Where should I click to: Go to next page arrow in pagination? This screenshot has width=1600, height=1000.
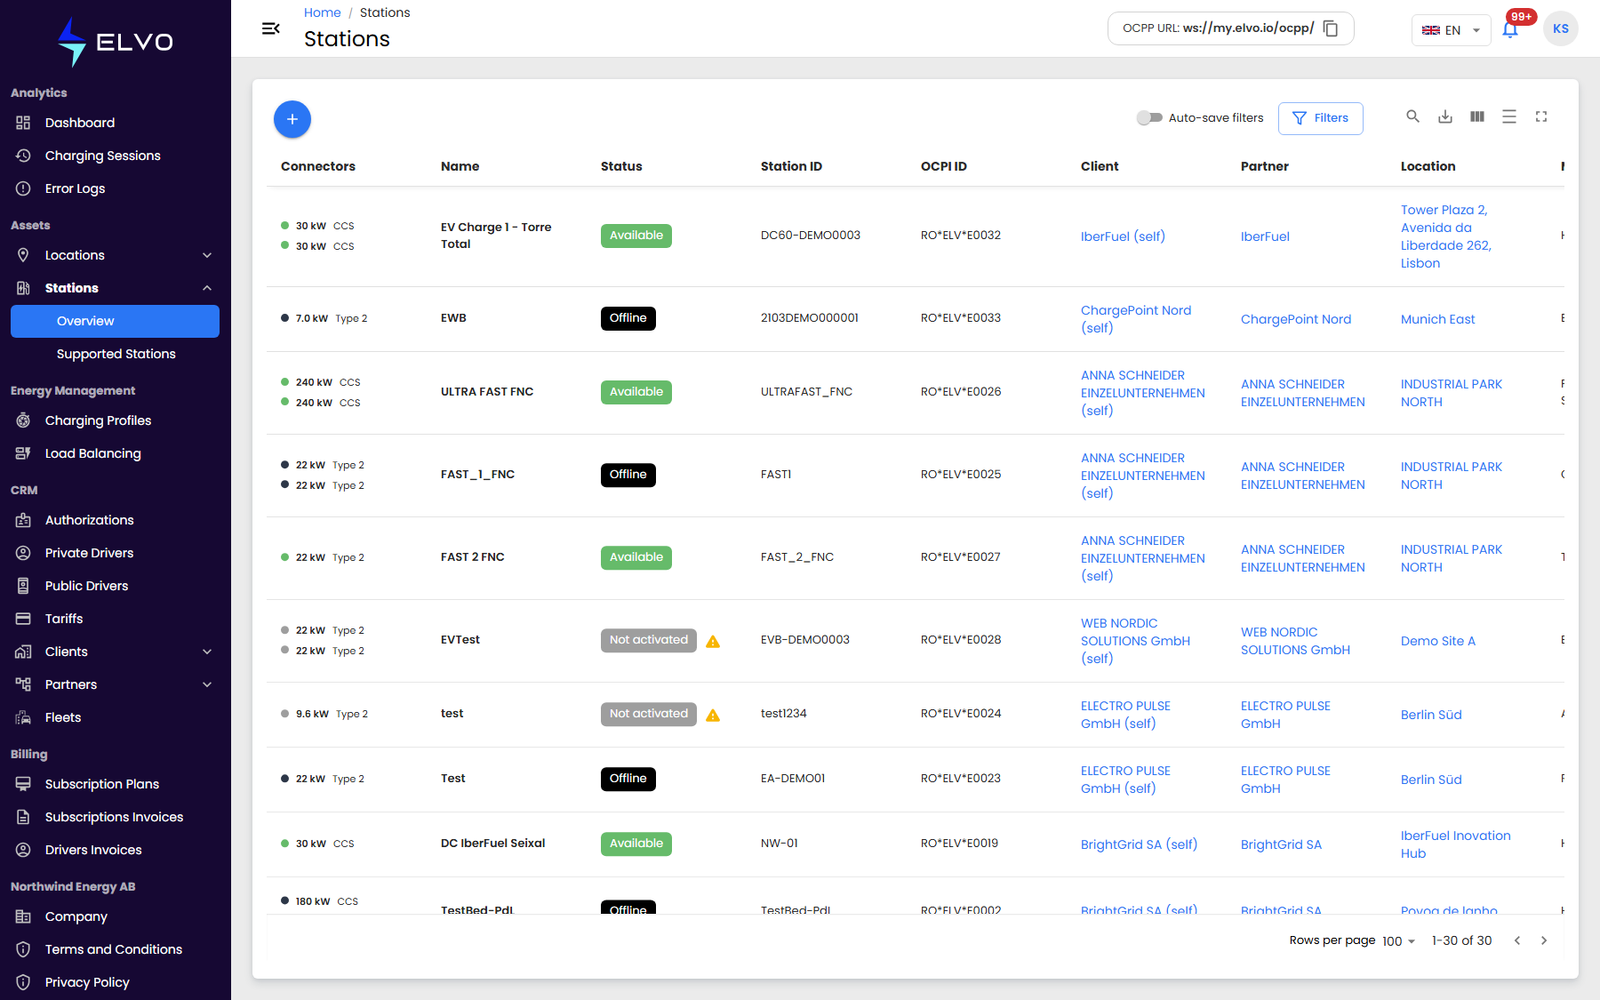click(x=1543, y=941)
